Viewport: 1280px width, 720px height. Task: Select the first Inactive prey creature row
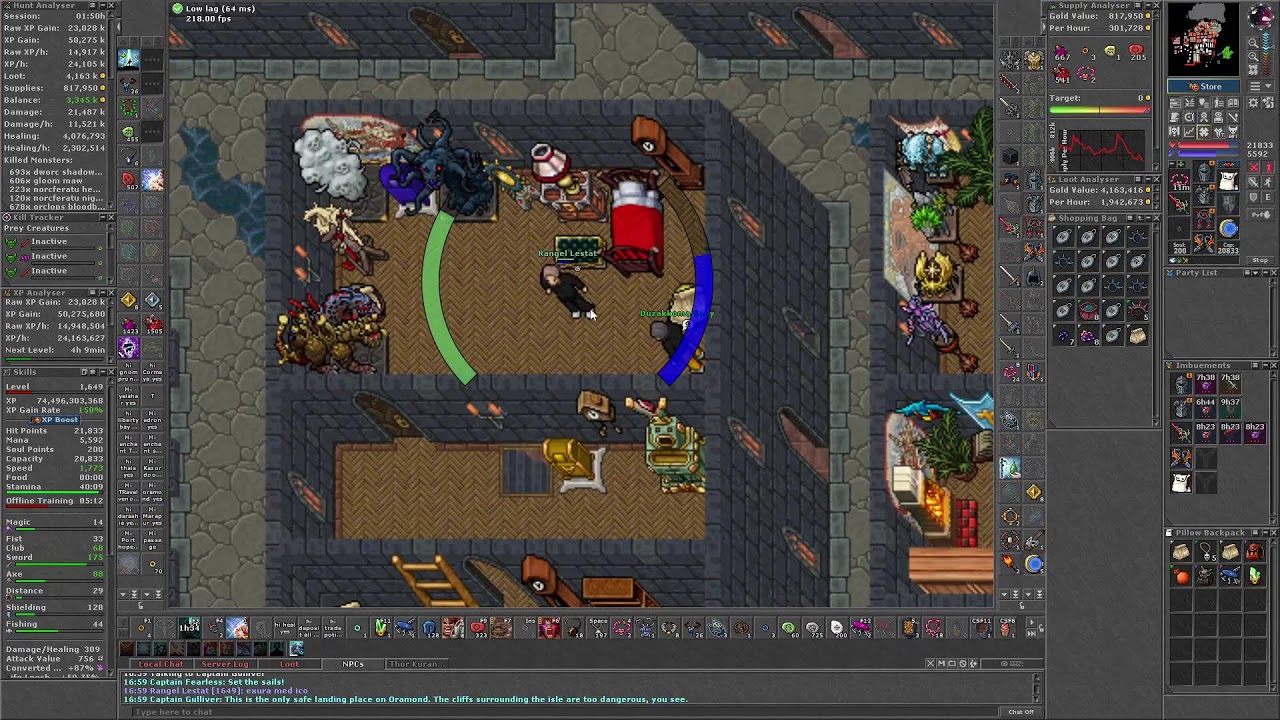point(52,242)
